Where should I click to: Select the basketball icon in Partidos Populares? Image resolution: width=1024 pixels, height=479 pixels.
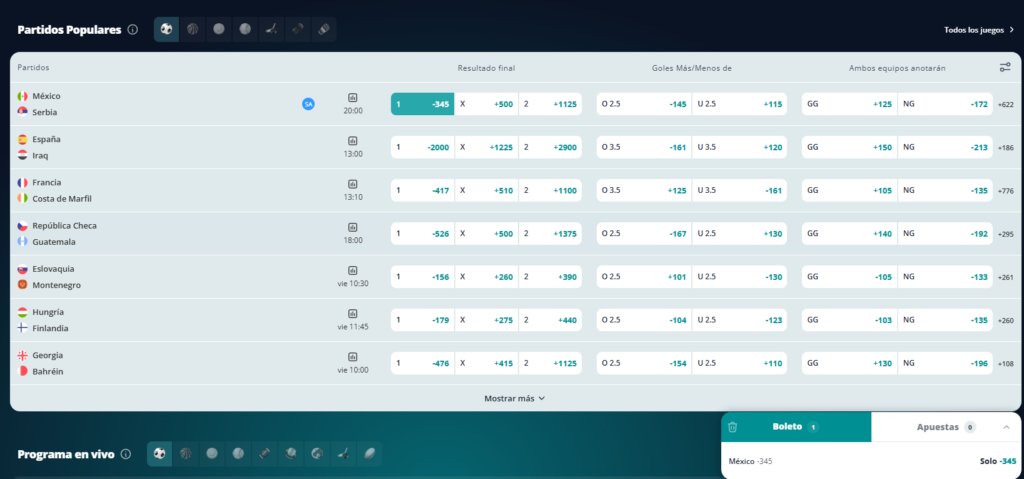[193, 29]
